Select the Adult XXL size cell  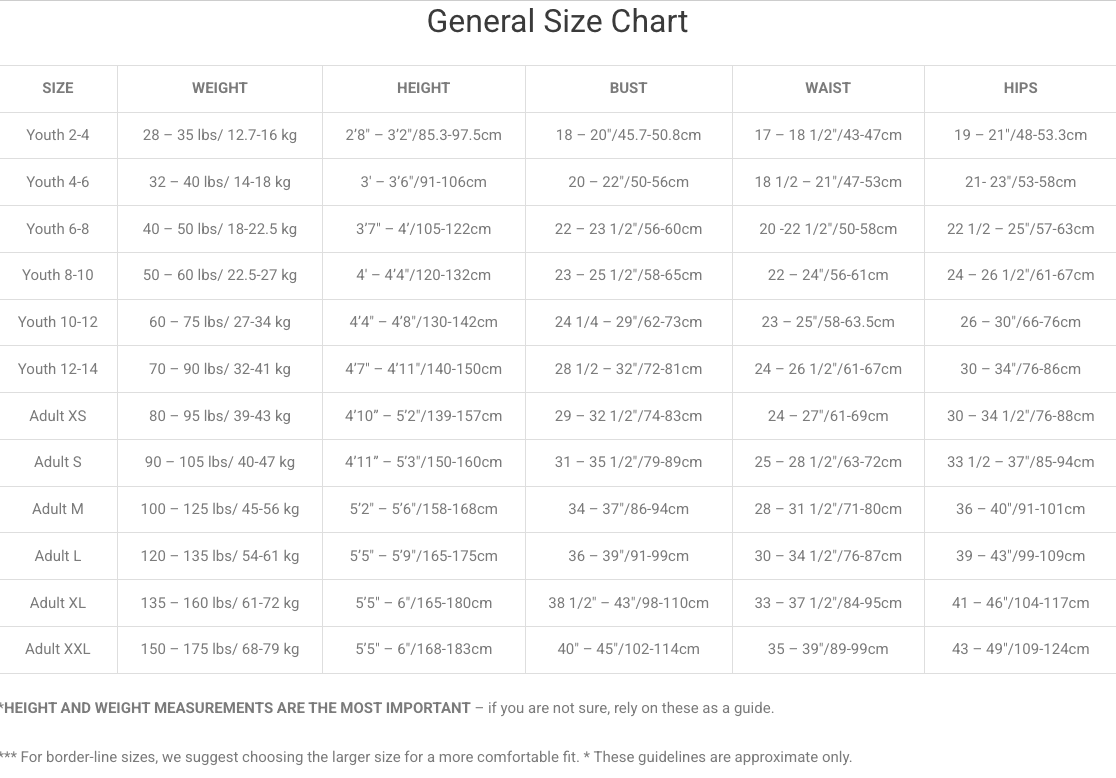(58, 649)
